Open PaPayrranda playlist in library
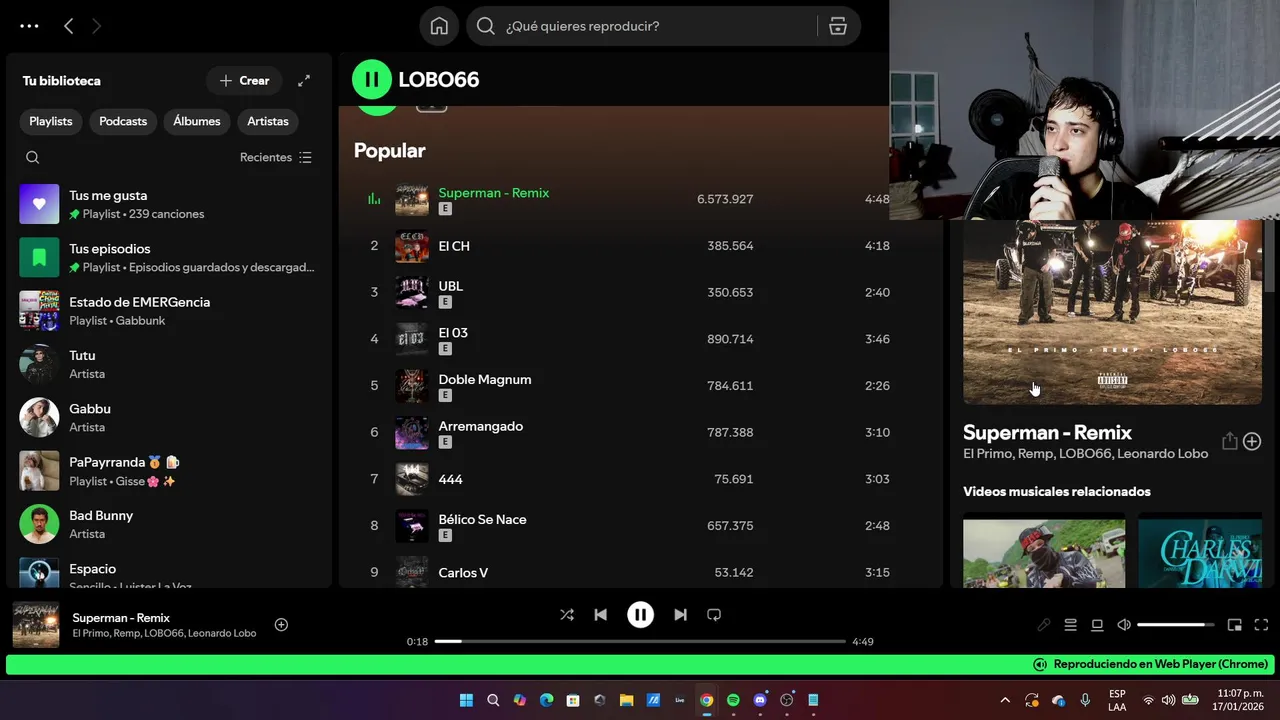 click(170, 471)
